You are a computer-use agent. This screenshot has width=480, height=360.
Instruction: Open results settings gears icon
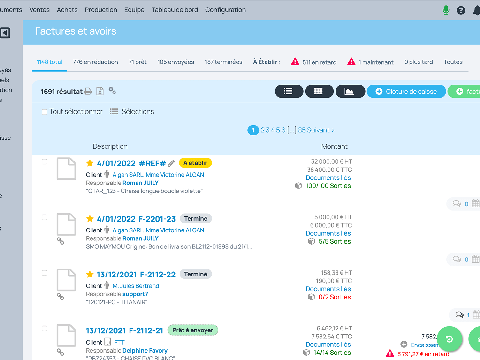[112, 90]
